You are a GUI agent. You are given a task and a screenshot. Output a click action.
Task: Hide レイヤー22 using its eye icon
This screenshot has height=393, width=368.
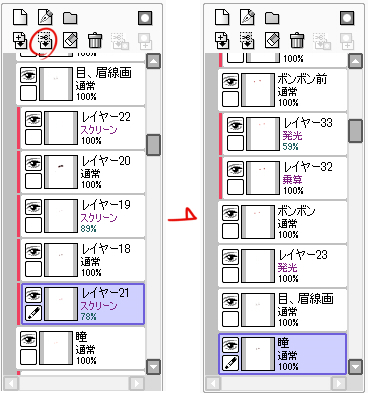(33, 119)
